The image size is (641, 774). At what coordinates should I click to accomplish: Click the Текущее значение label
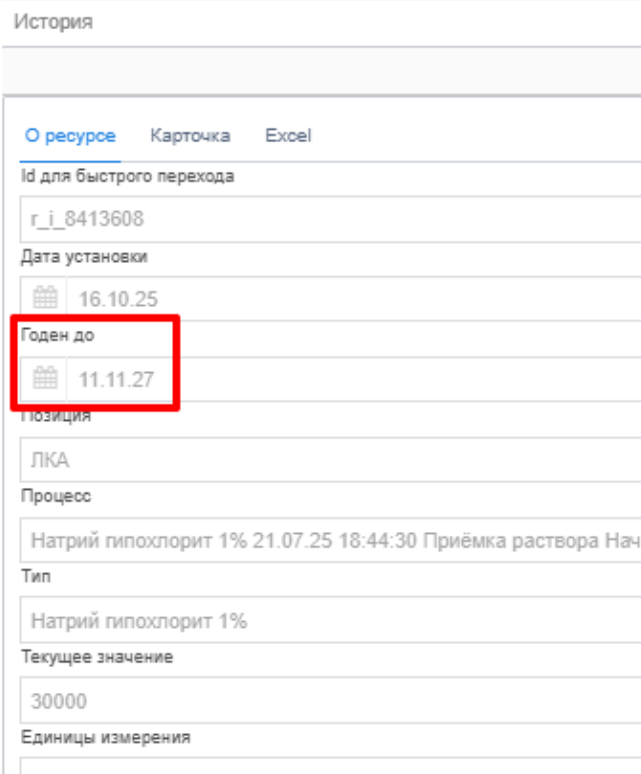(97, 657)
